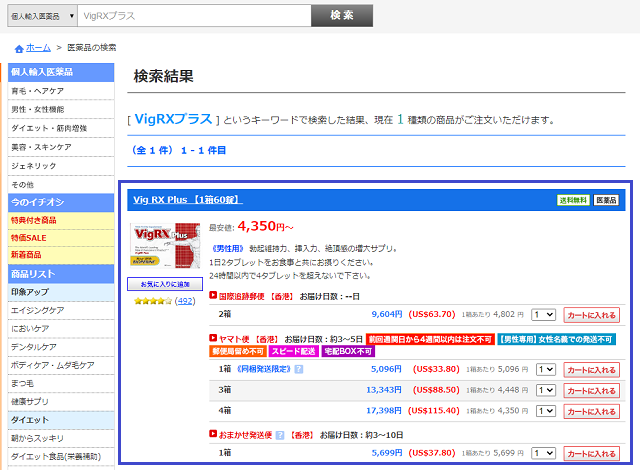The width and height of the screenshot is (640, 470).
Task: Open the ホーム breadcrumb link
Action: (38, 48)
